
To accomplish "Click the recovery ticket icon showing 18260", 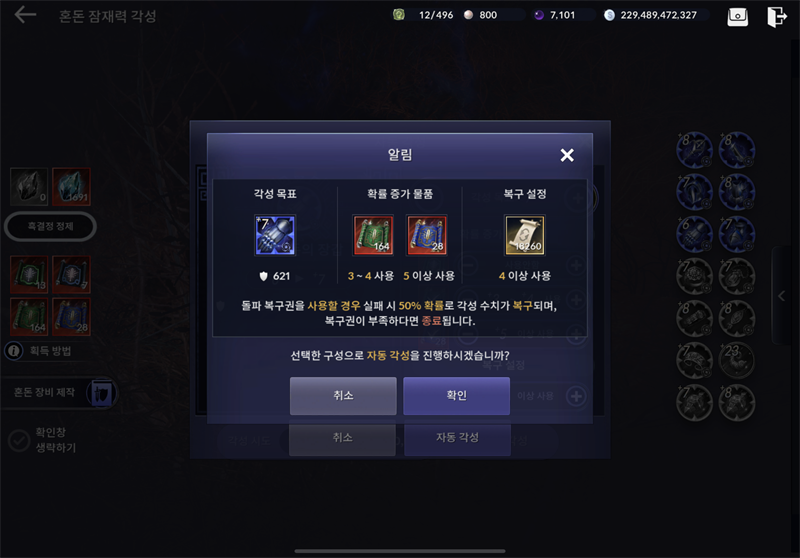I will click(x=525, y=235).
